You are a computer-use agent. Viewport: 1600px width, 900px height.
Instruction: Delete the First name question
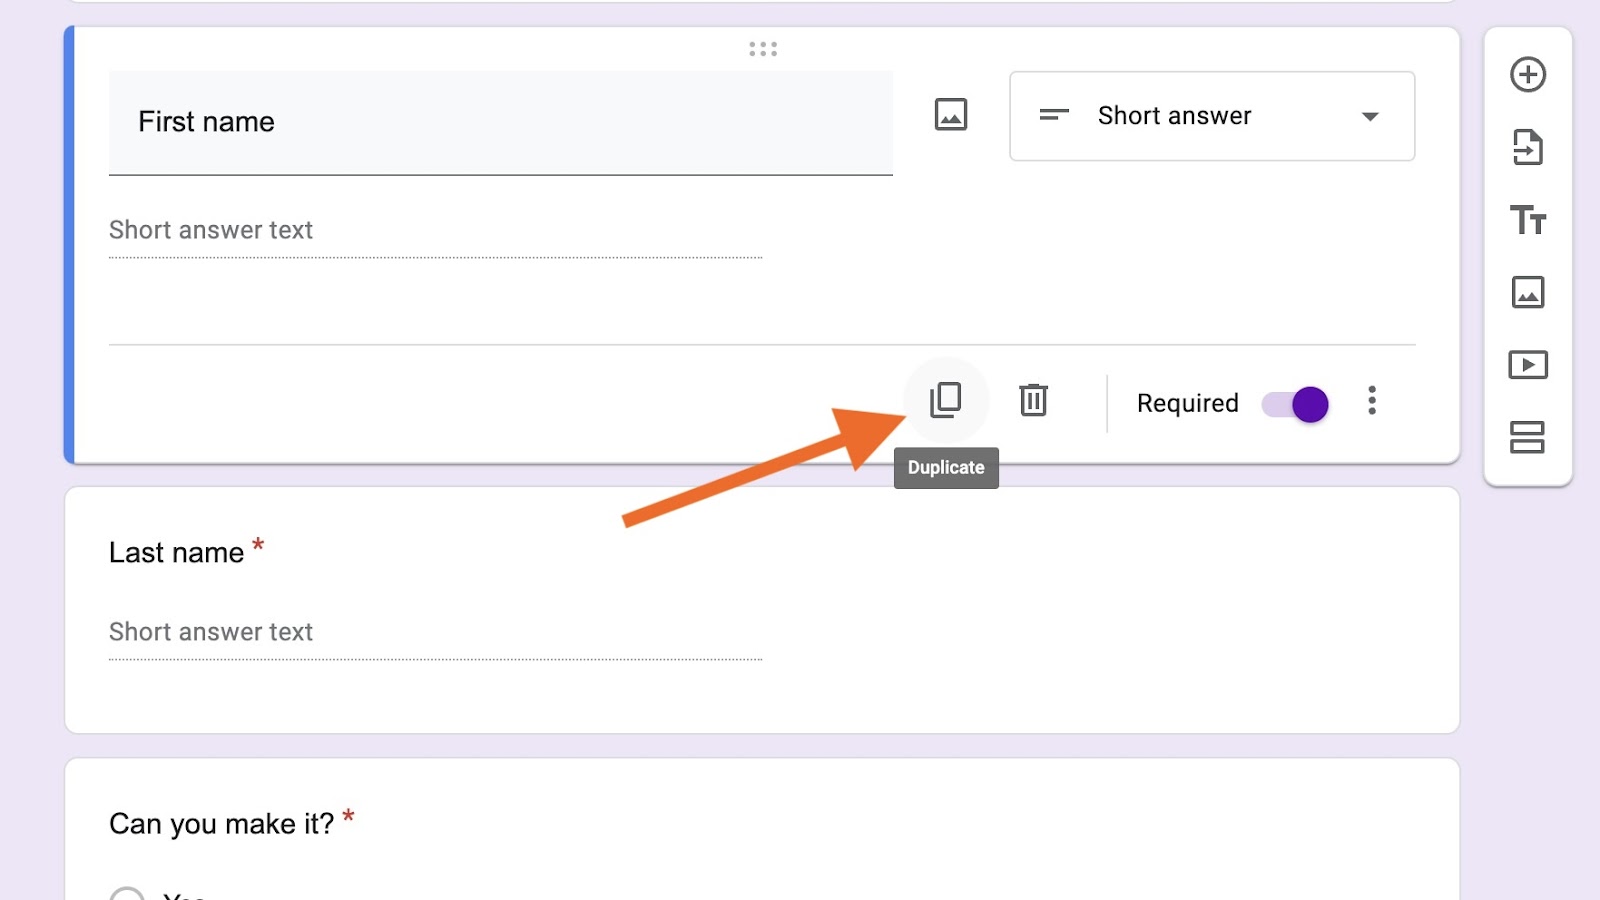1033,400
